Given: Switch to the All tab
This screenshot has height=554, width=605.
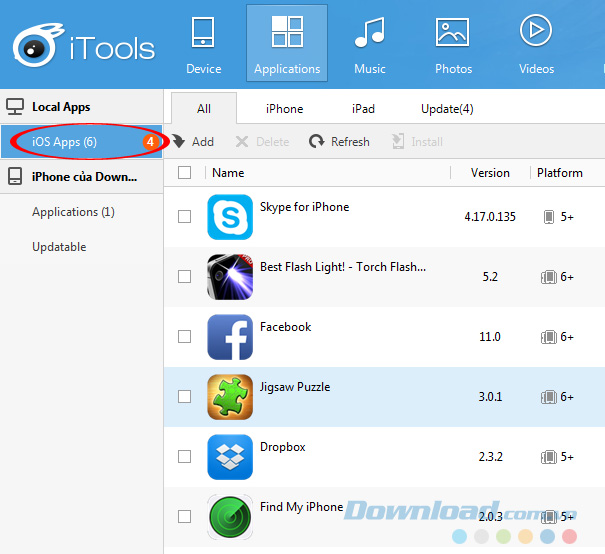Looking at the screenshot, I should point(204,108).
